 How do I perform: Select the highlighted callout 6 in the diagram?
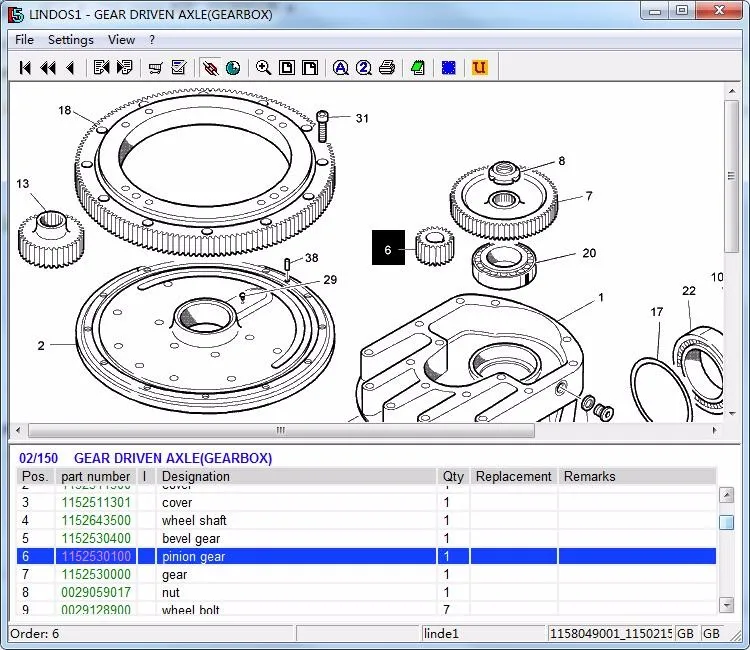tap(388, 248)
